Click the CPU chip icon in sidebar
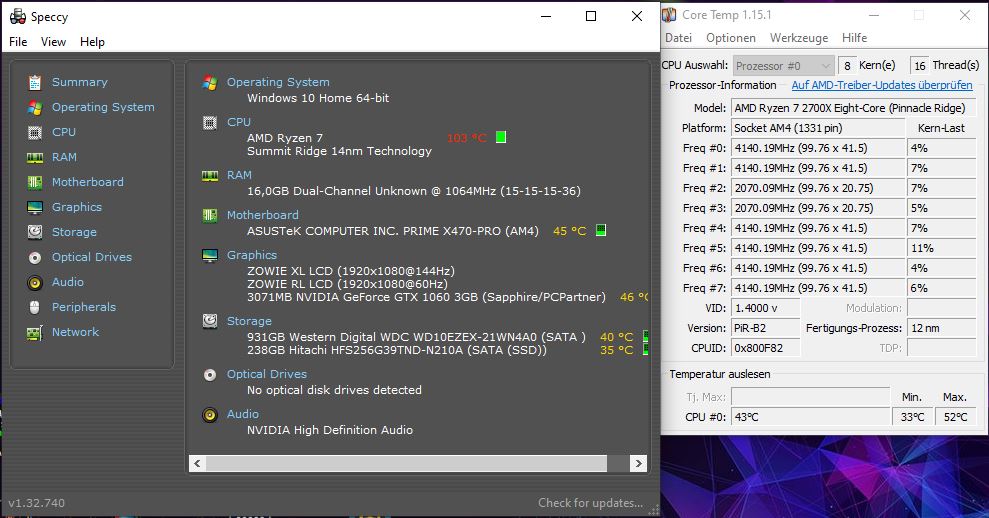Image resolution: width=989 pixels, height=518 pixels. [35, 132]
